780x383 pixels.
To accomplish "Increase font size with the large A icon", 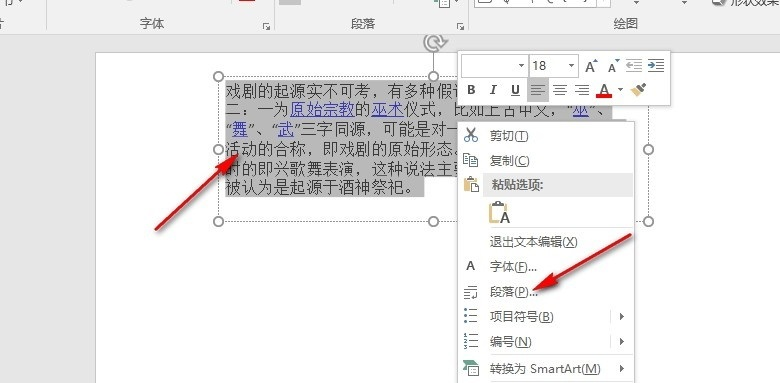I will coord(590,66).
